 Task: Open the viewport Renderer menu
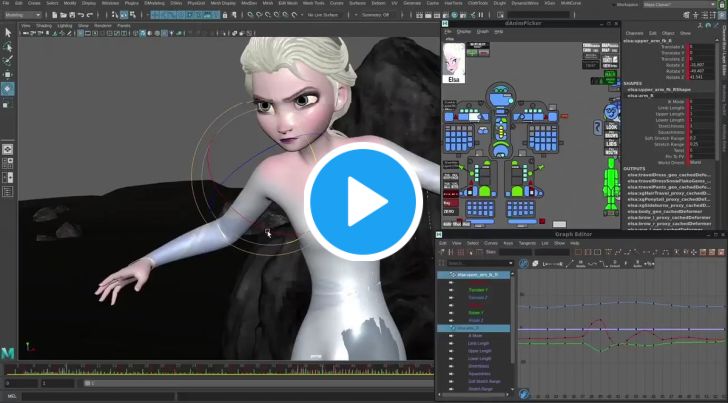pos(103,26)
